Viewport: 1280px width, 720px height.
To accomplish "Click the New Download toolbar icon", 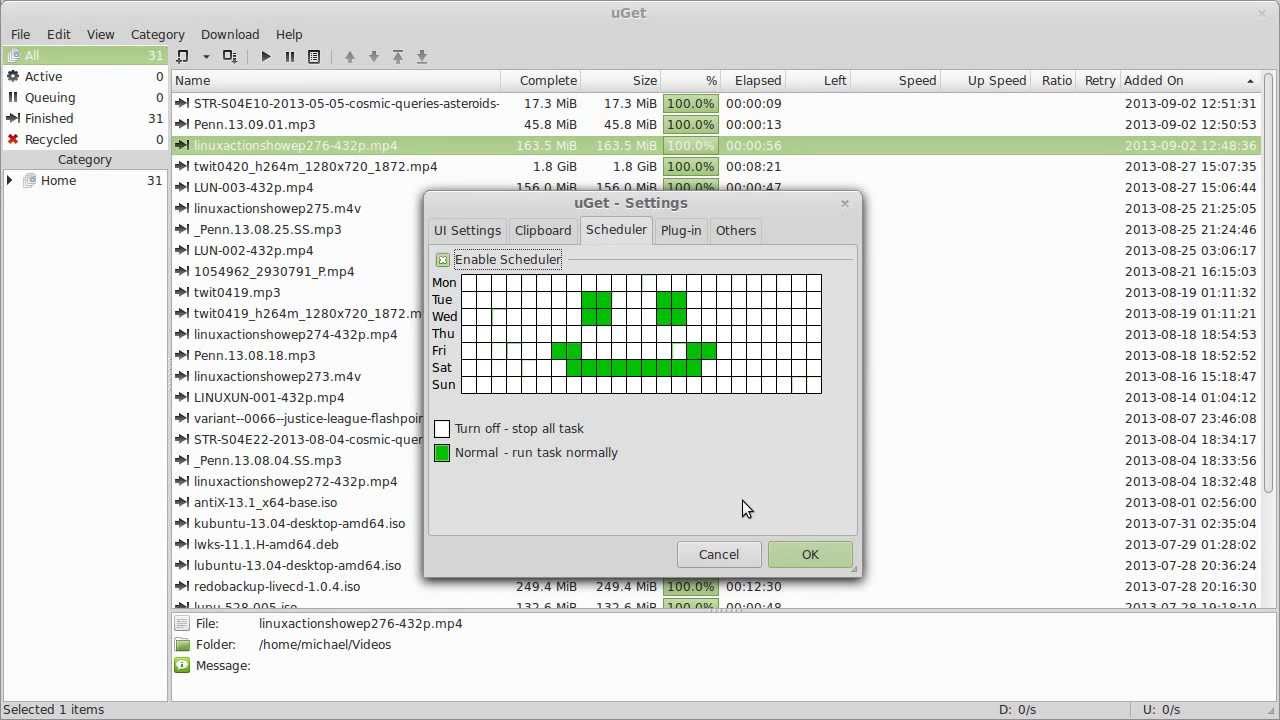I will (x=182, y=57).
